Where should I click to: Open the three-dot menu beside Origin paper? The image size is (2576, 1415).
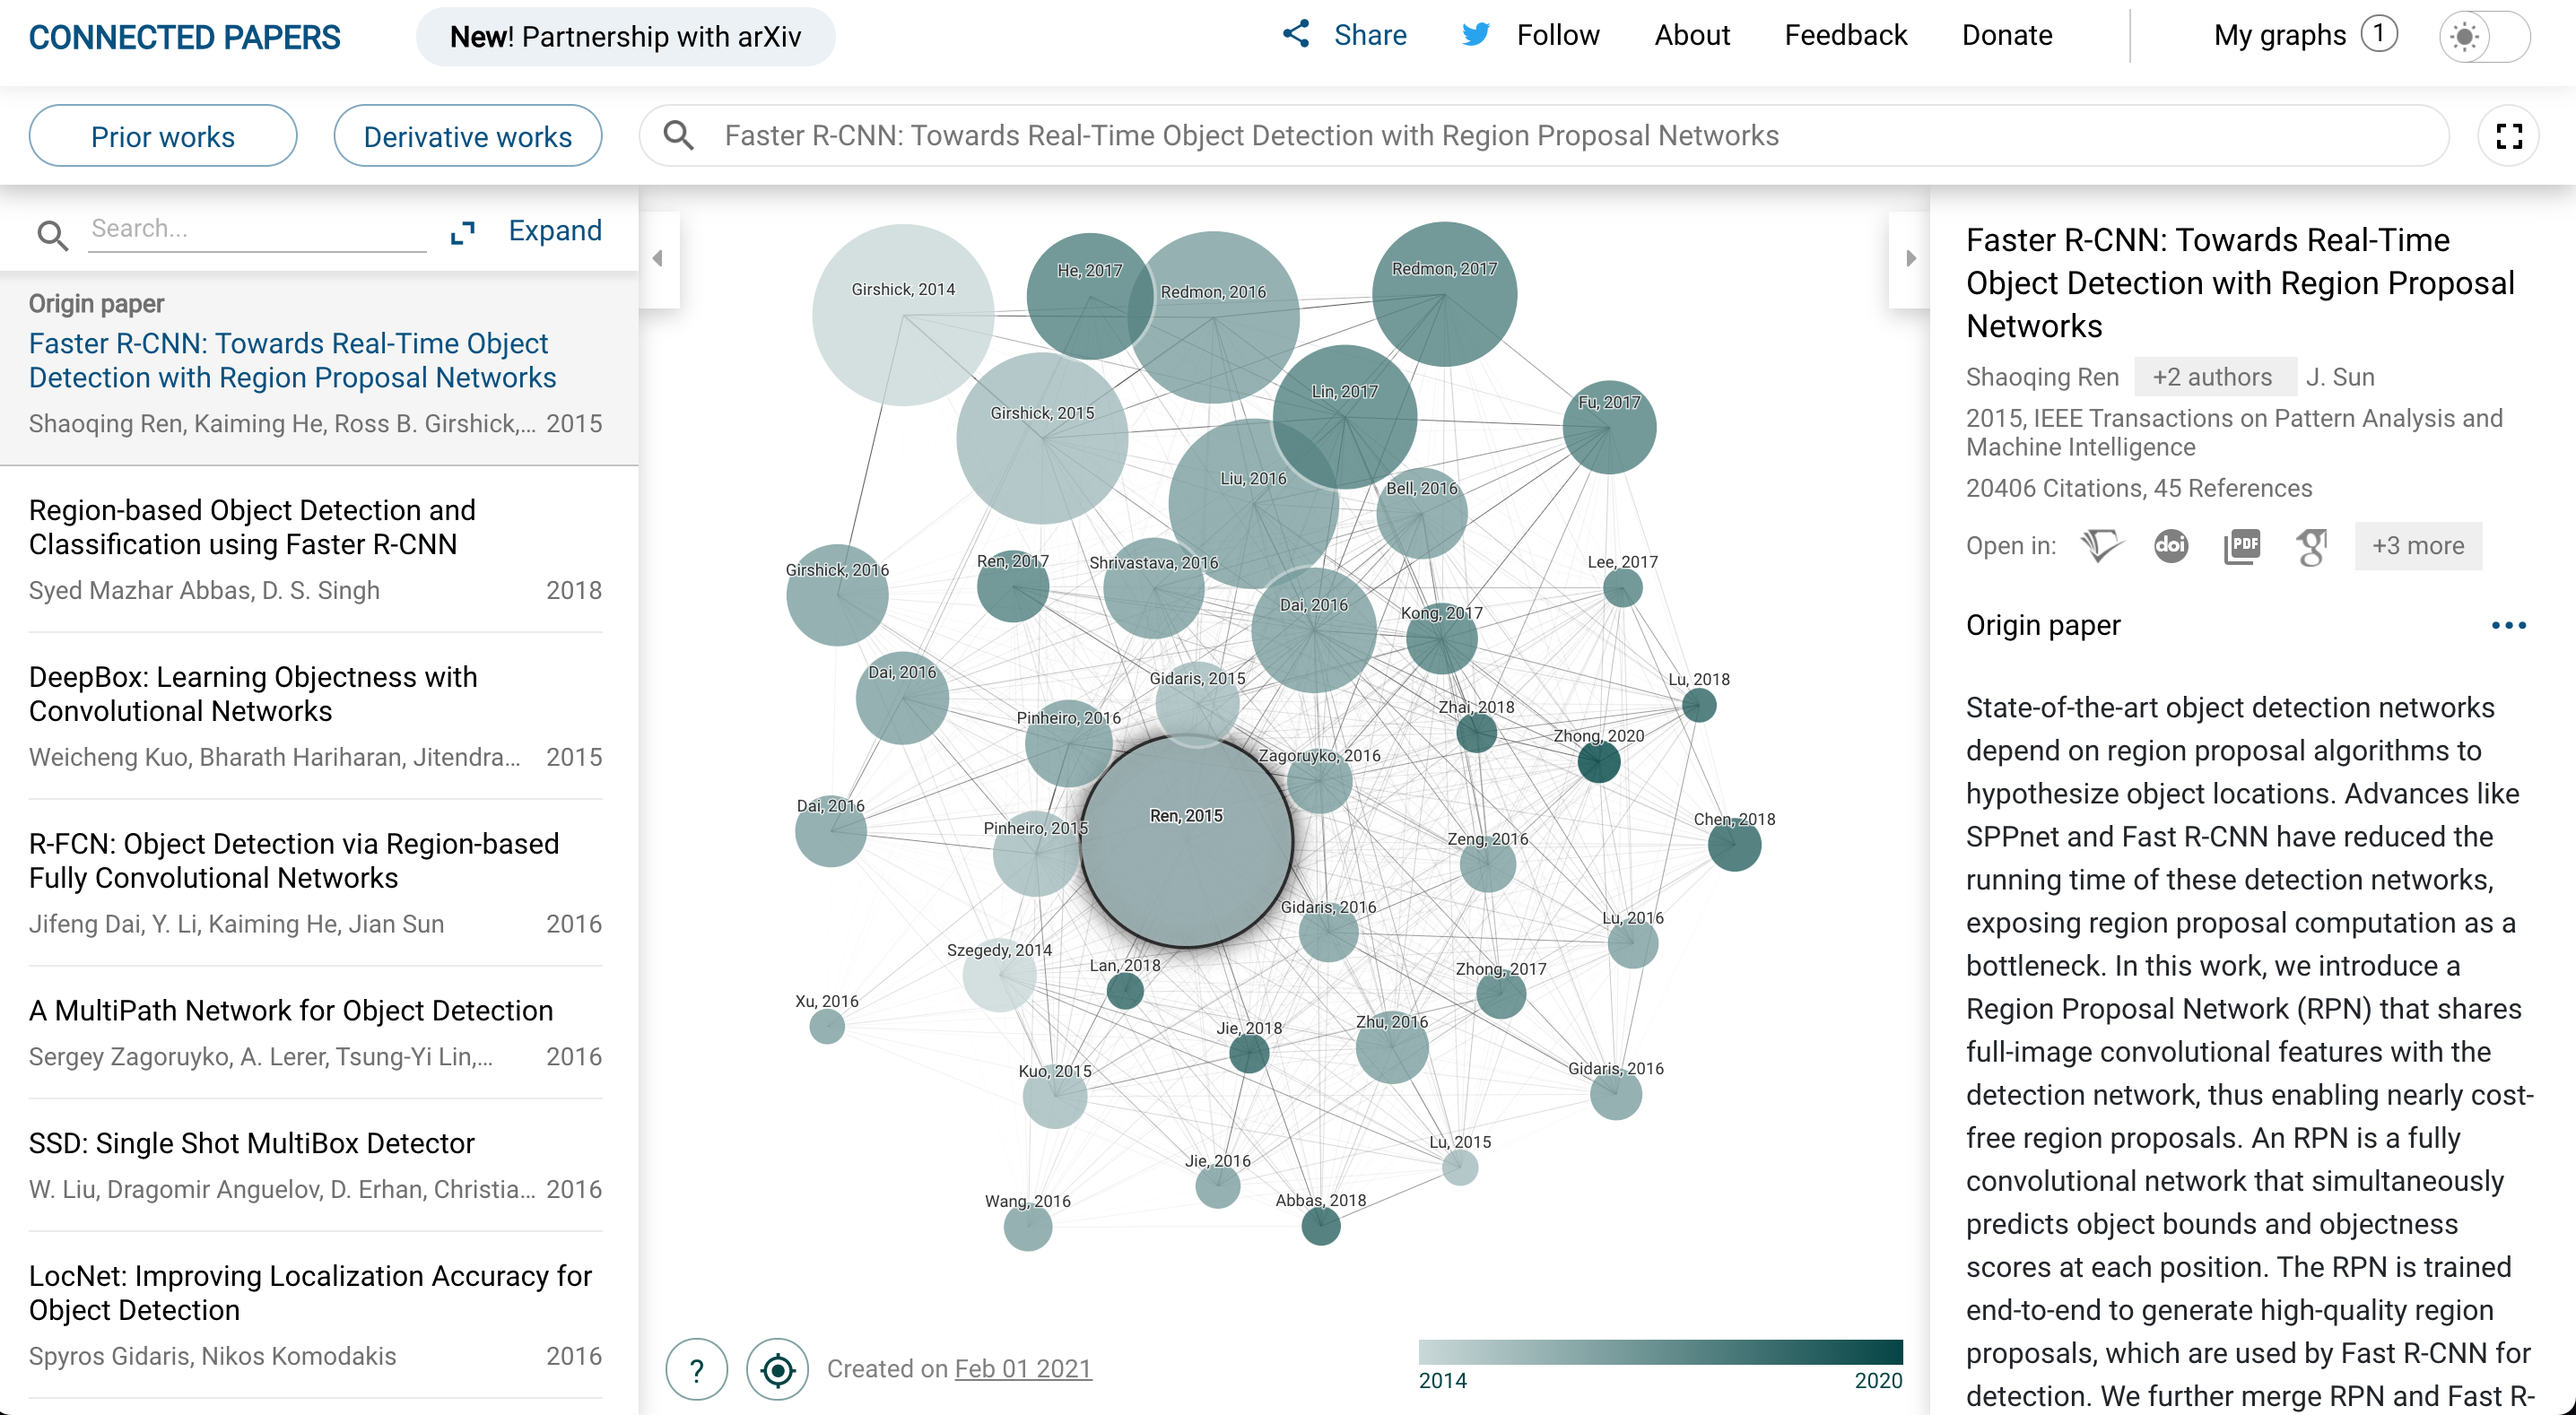[x=2508, y=625]
